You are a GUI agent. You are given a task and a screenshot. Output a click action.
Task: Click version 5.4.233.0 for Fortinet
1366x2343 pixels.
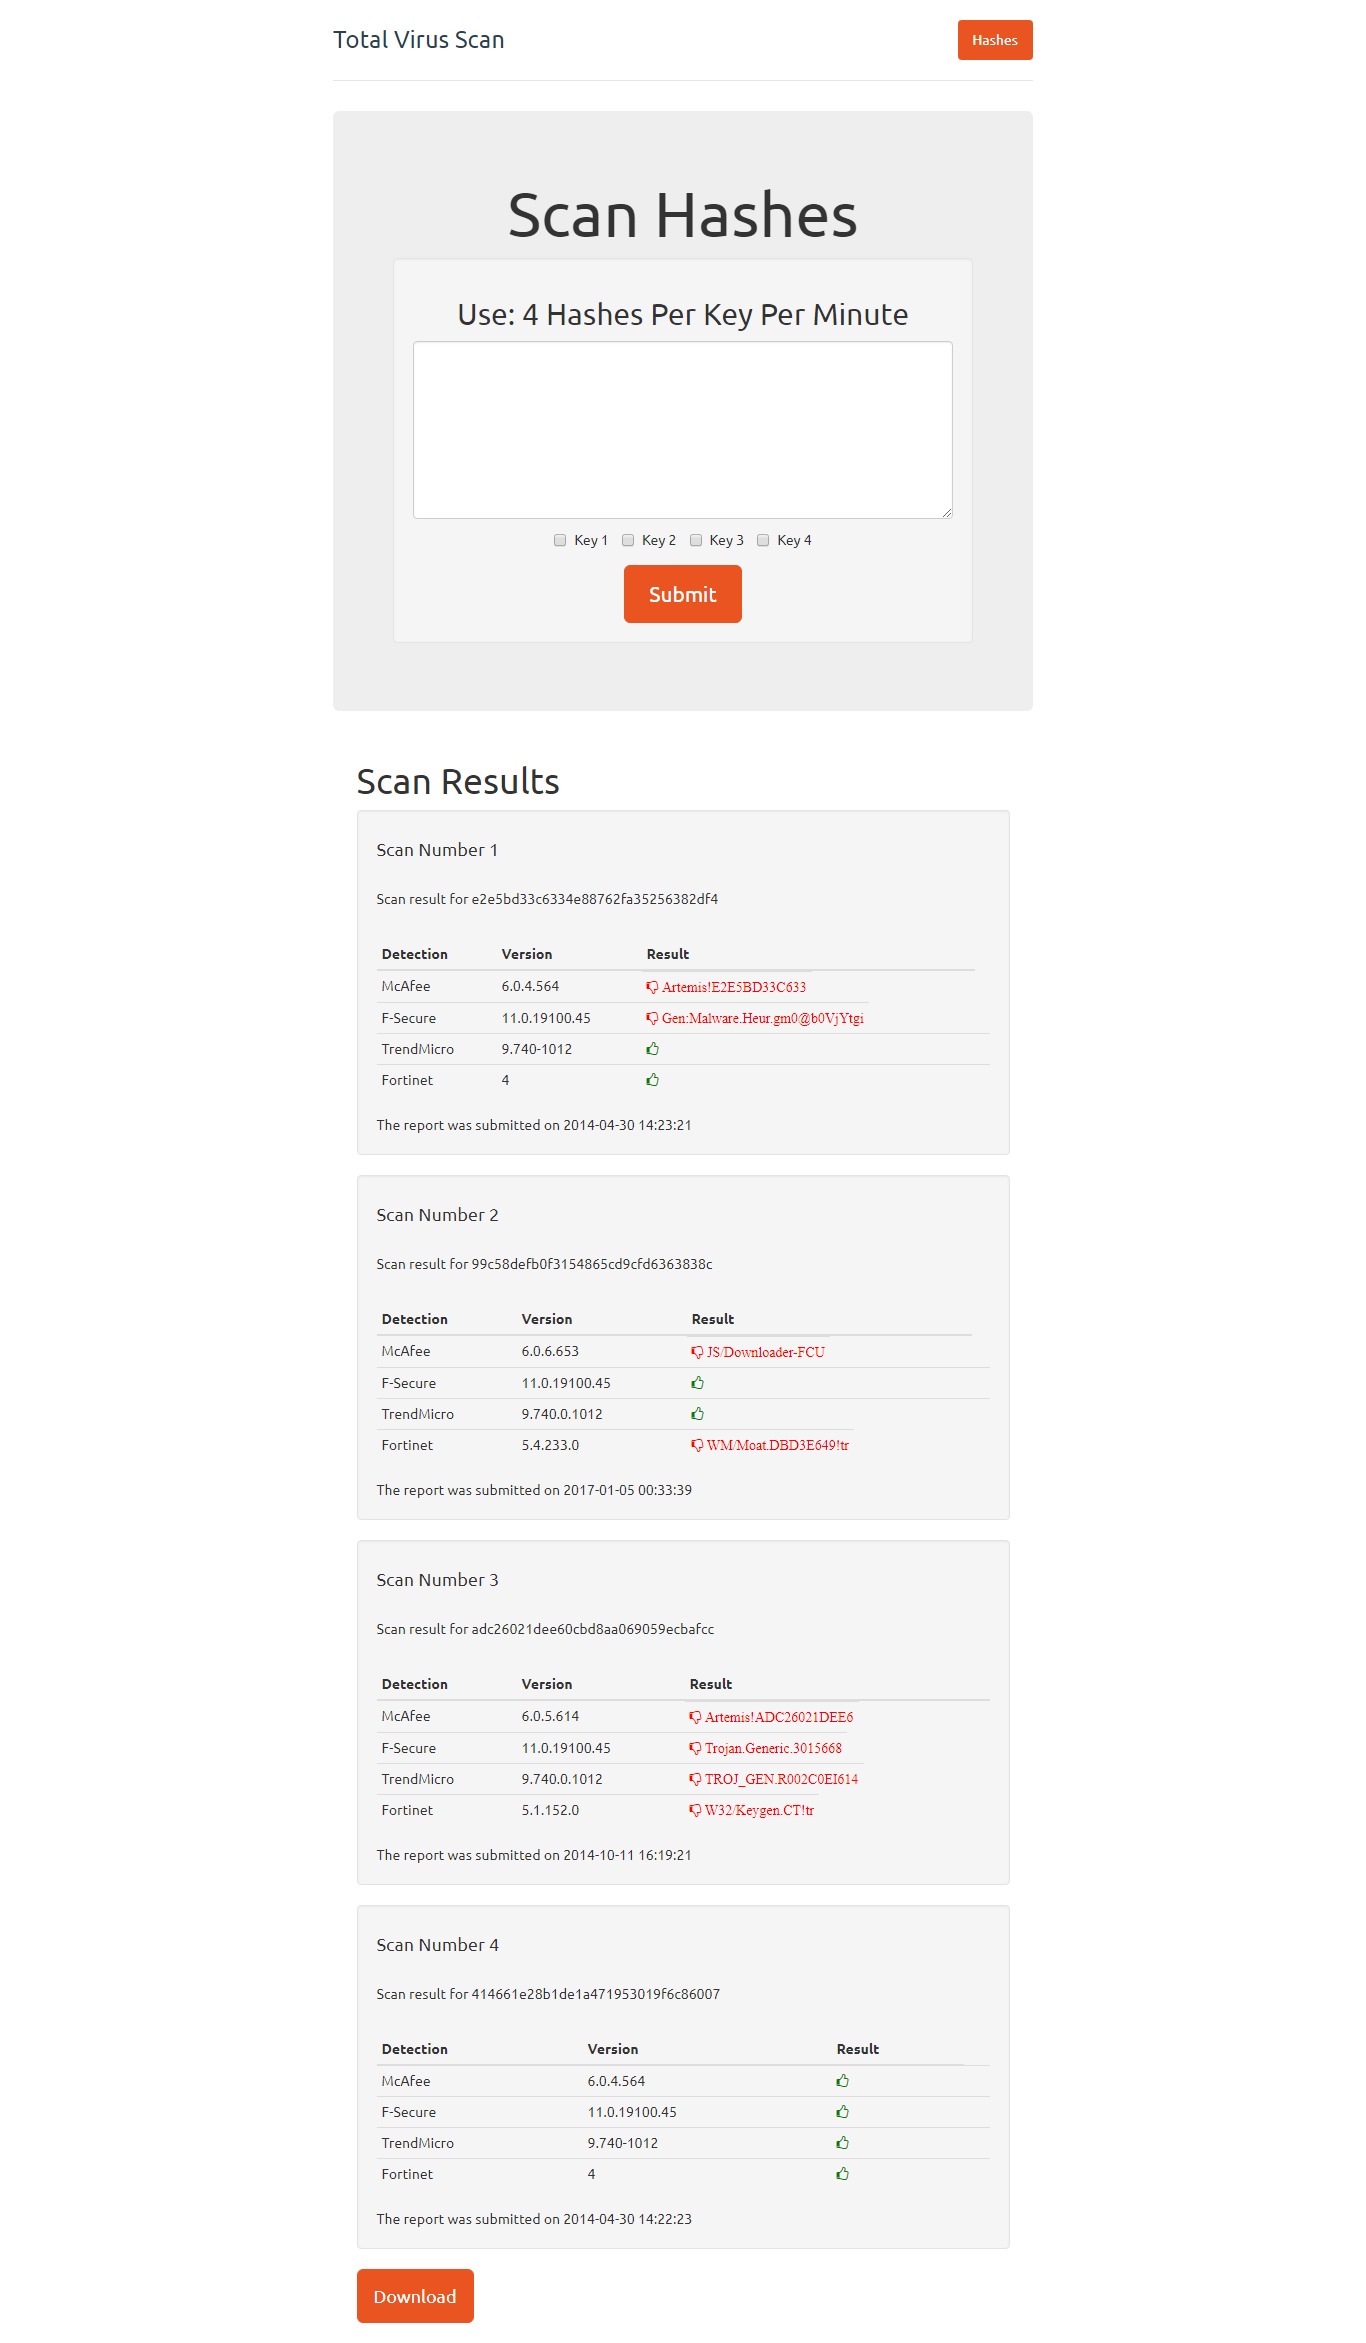(550, 1445)
